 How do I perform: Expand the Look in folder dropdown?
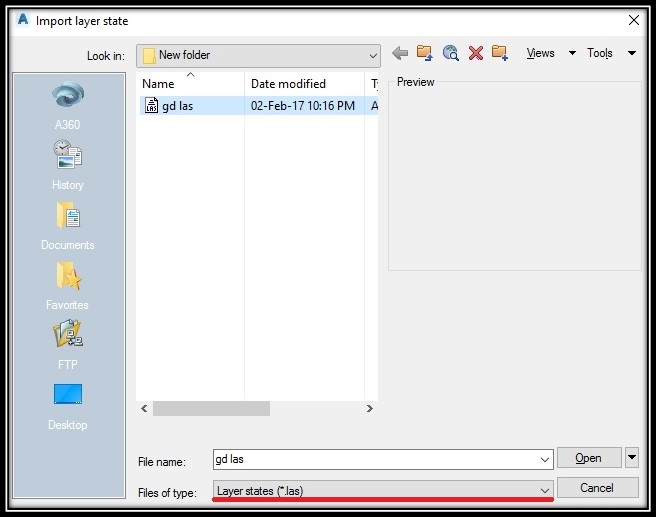click(x=373, y=56)
